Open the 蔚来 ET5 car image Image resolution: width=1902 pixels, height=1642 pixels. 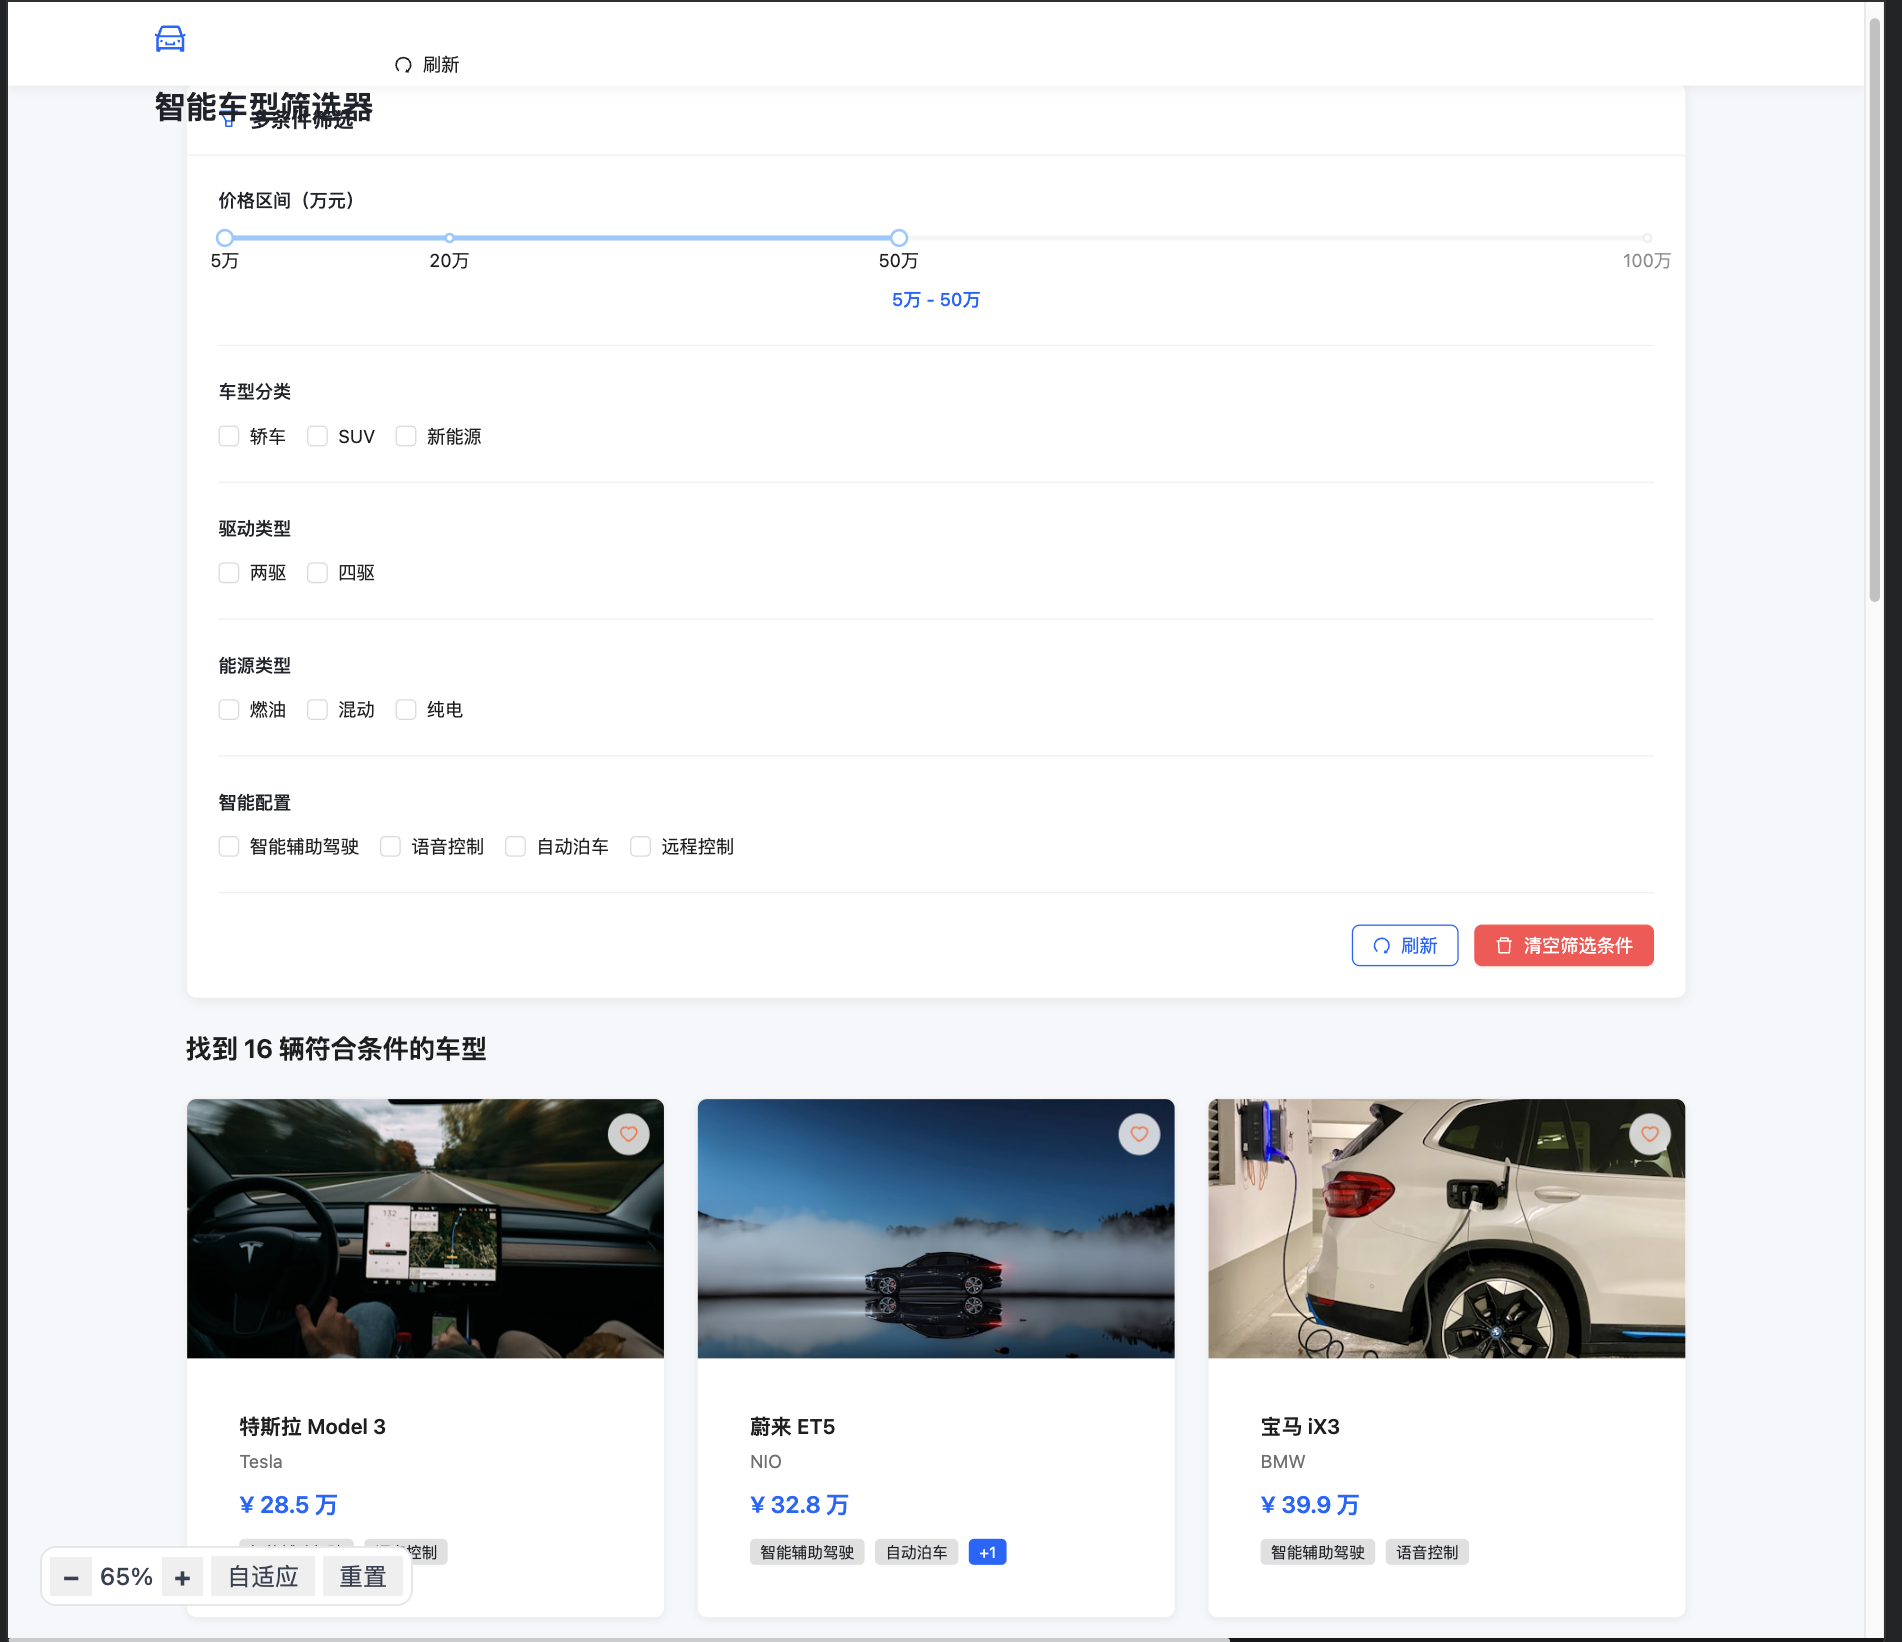(x=936, y=1229)
